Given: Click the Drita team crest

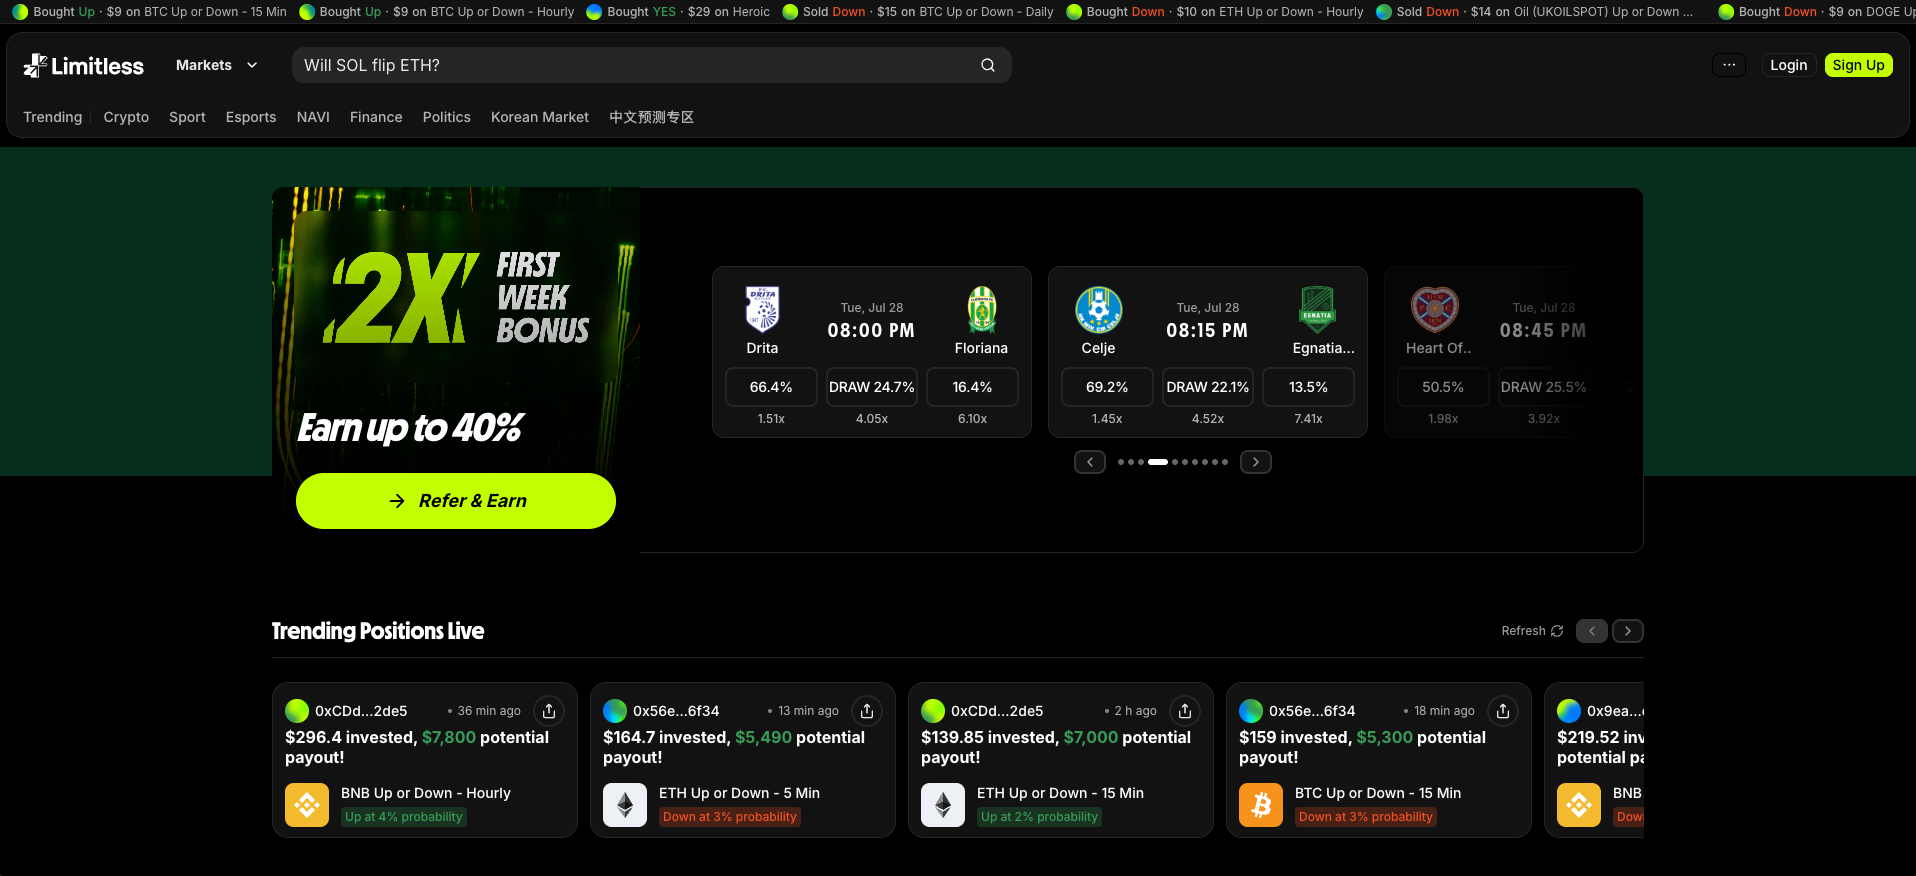Looking at the screenshot, I should 762,309.
